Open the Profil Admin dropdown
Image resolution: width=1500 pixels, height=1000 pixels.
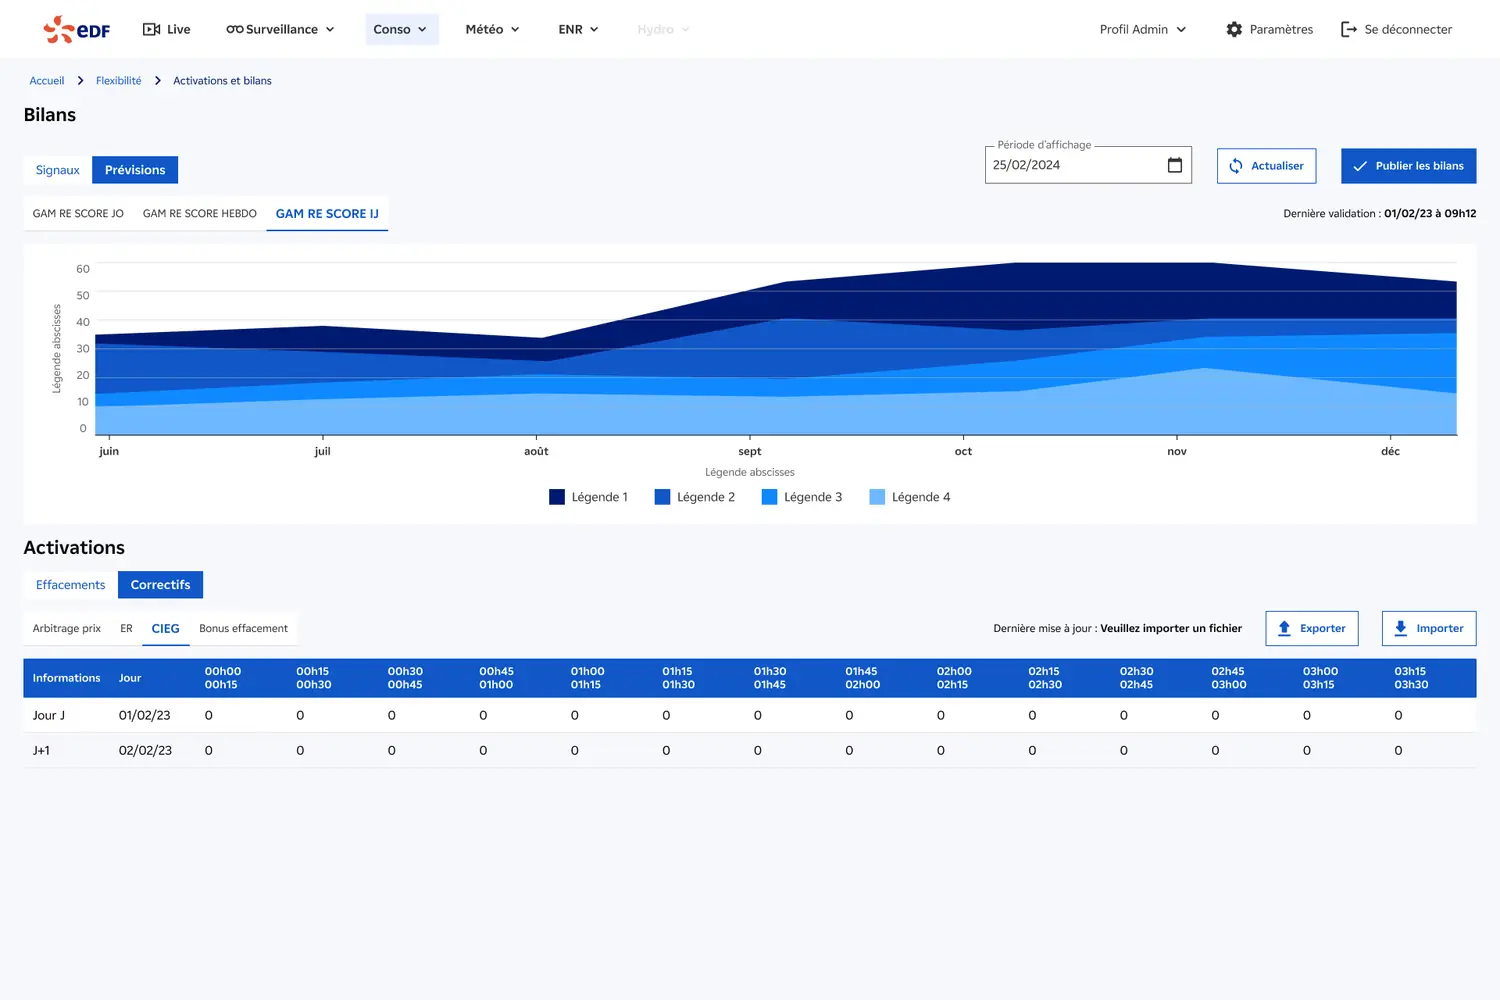(1143, 29)
